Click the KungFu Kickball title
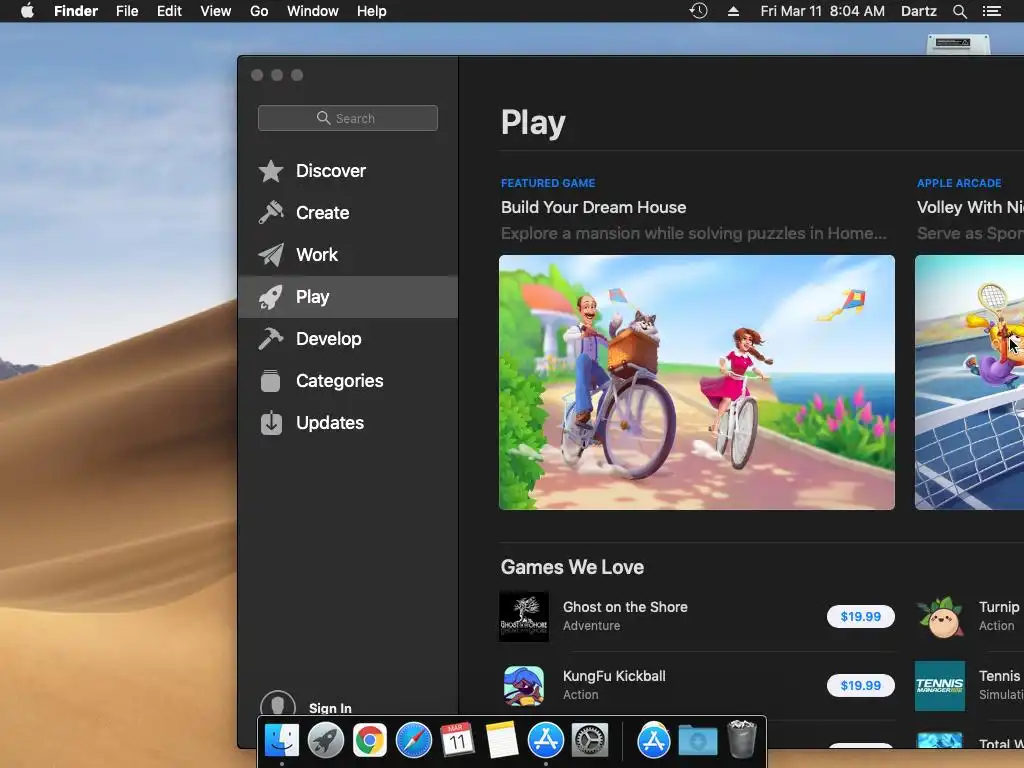This screenshot has width=1024, height=768. pyautogui.click(x=614, y=677)
